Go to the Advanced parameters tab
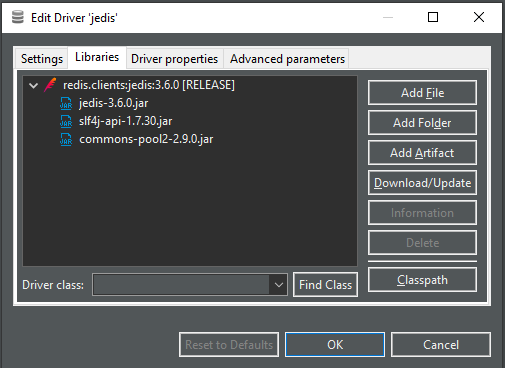The image size is (505, 368). tap(287, 59)
